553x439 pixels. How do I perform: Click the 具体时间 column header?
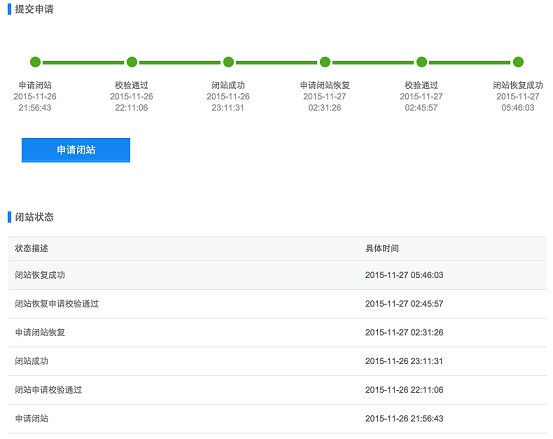[382, 248]
